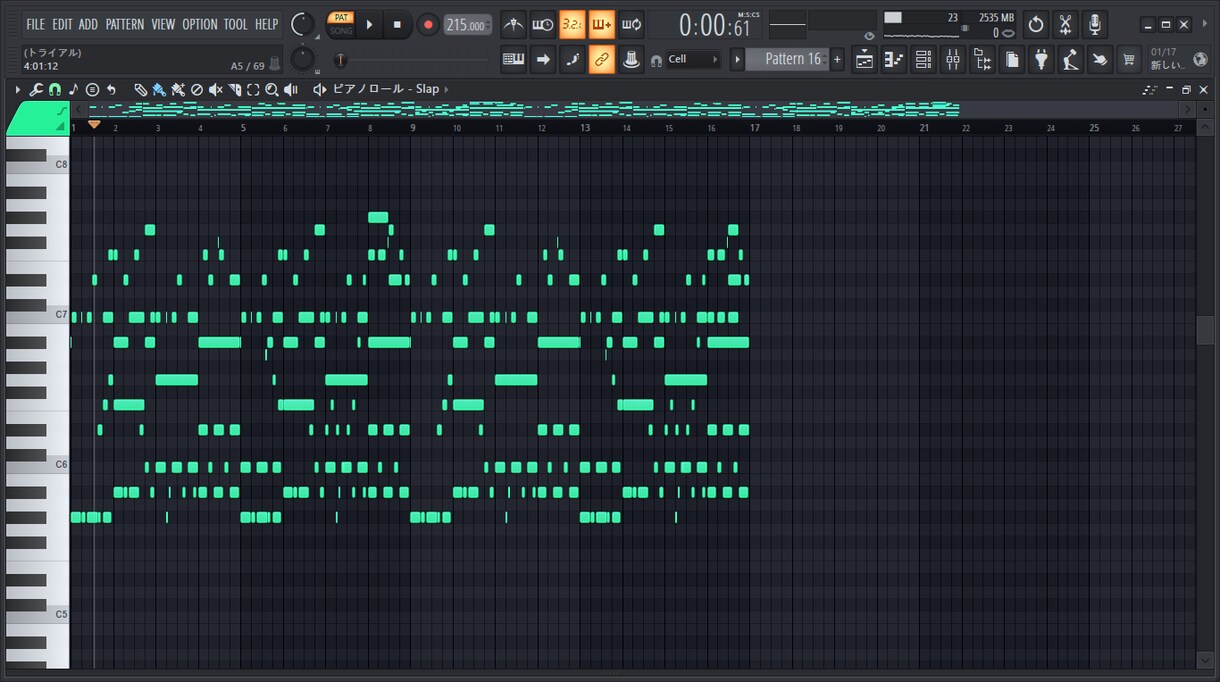
Task: Toggle the metronome
Action: click(513, 24)
